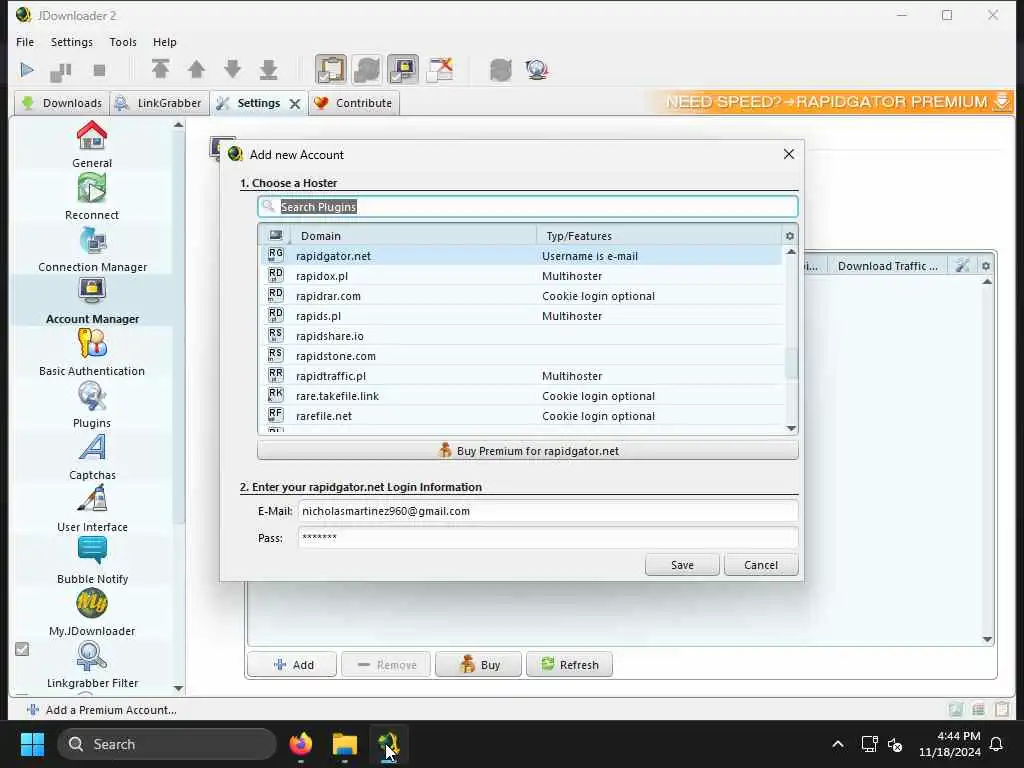Click hoster list scrollbar down arrow

(792, 428)
